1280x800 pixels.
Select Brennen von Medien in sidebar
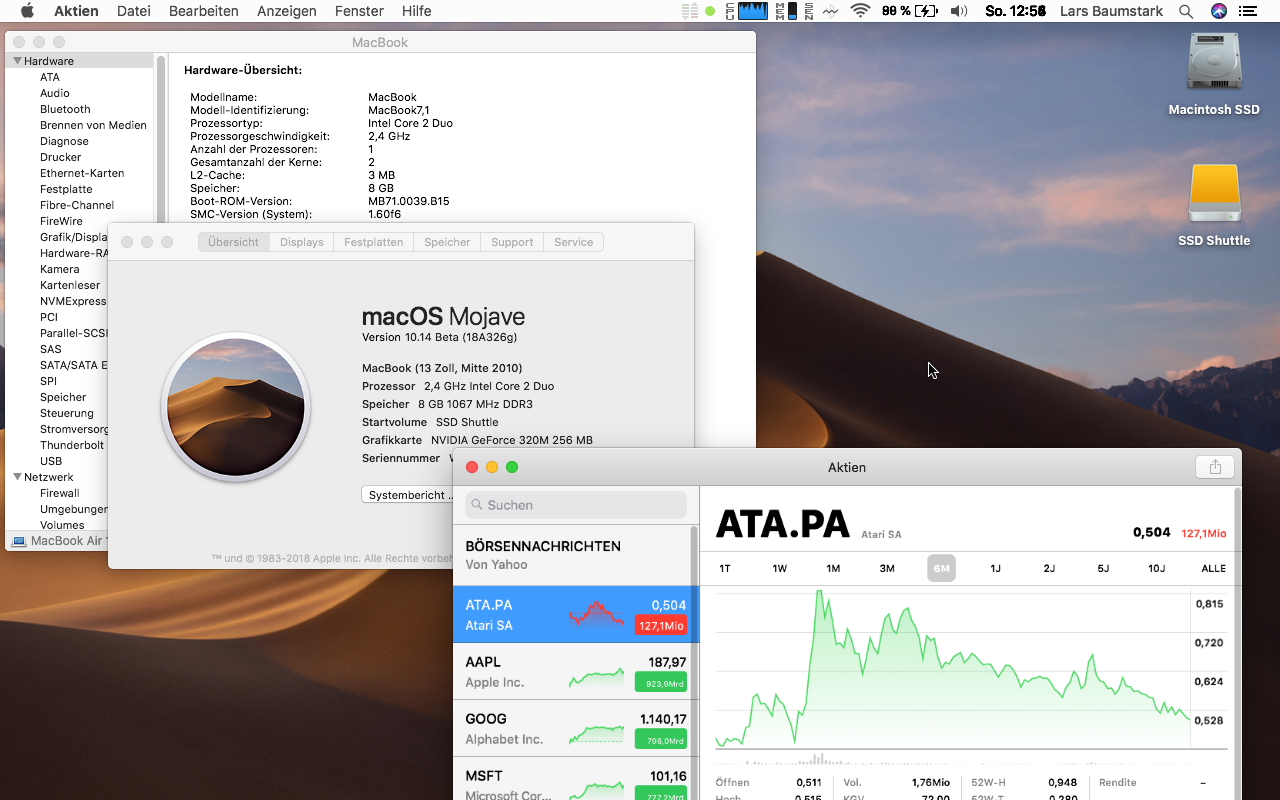(93, 125)
